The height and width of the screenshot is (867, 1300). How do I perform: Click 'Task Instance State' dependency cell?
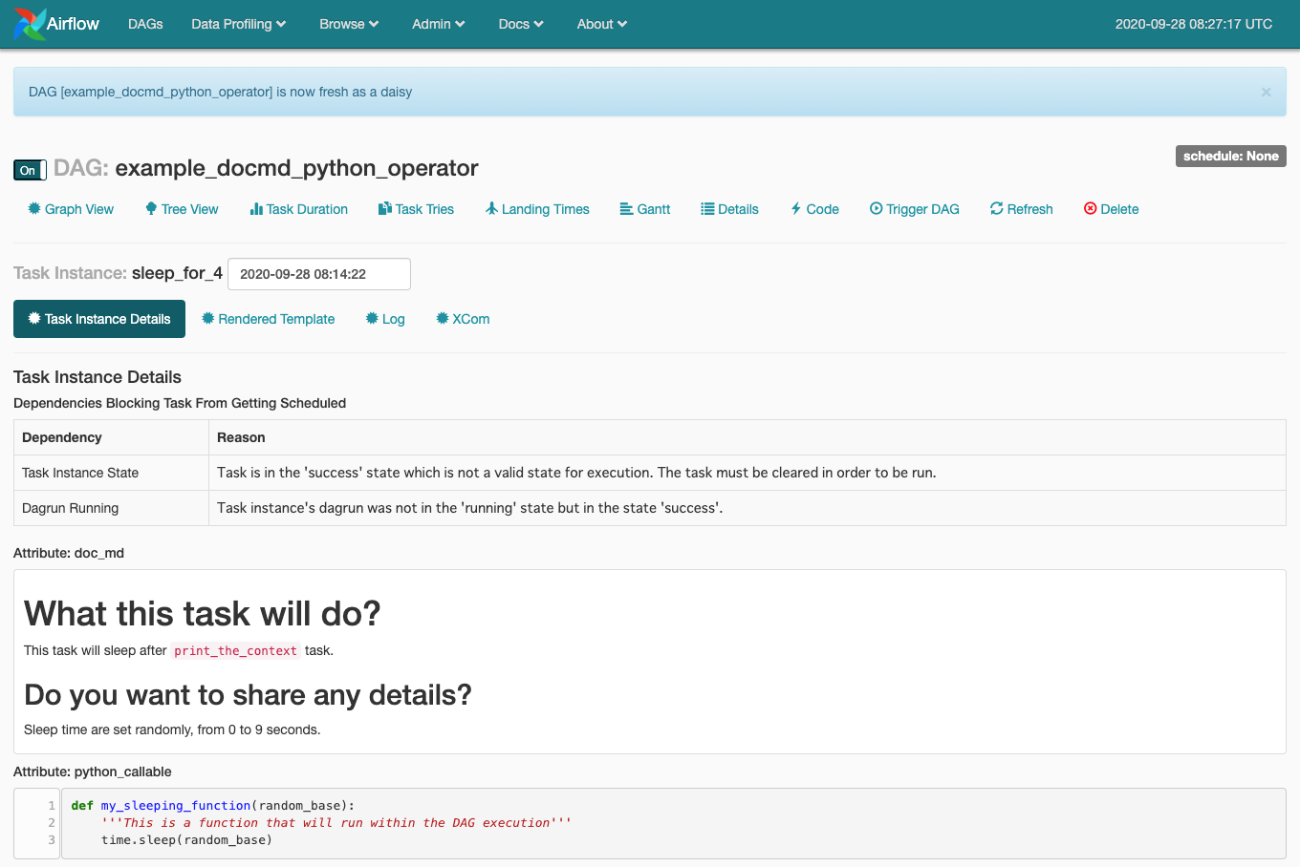click(x=111, y=473)
